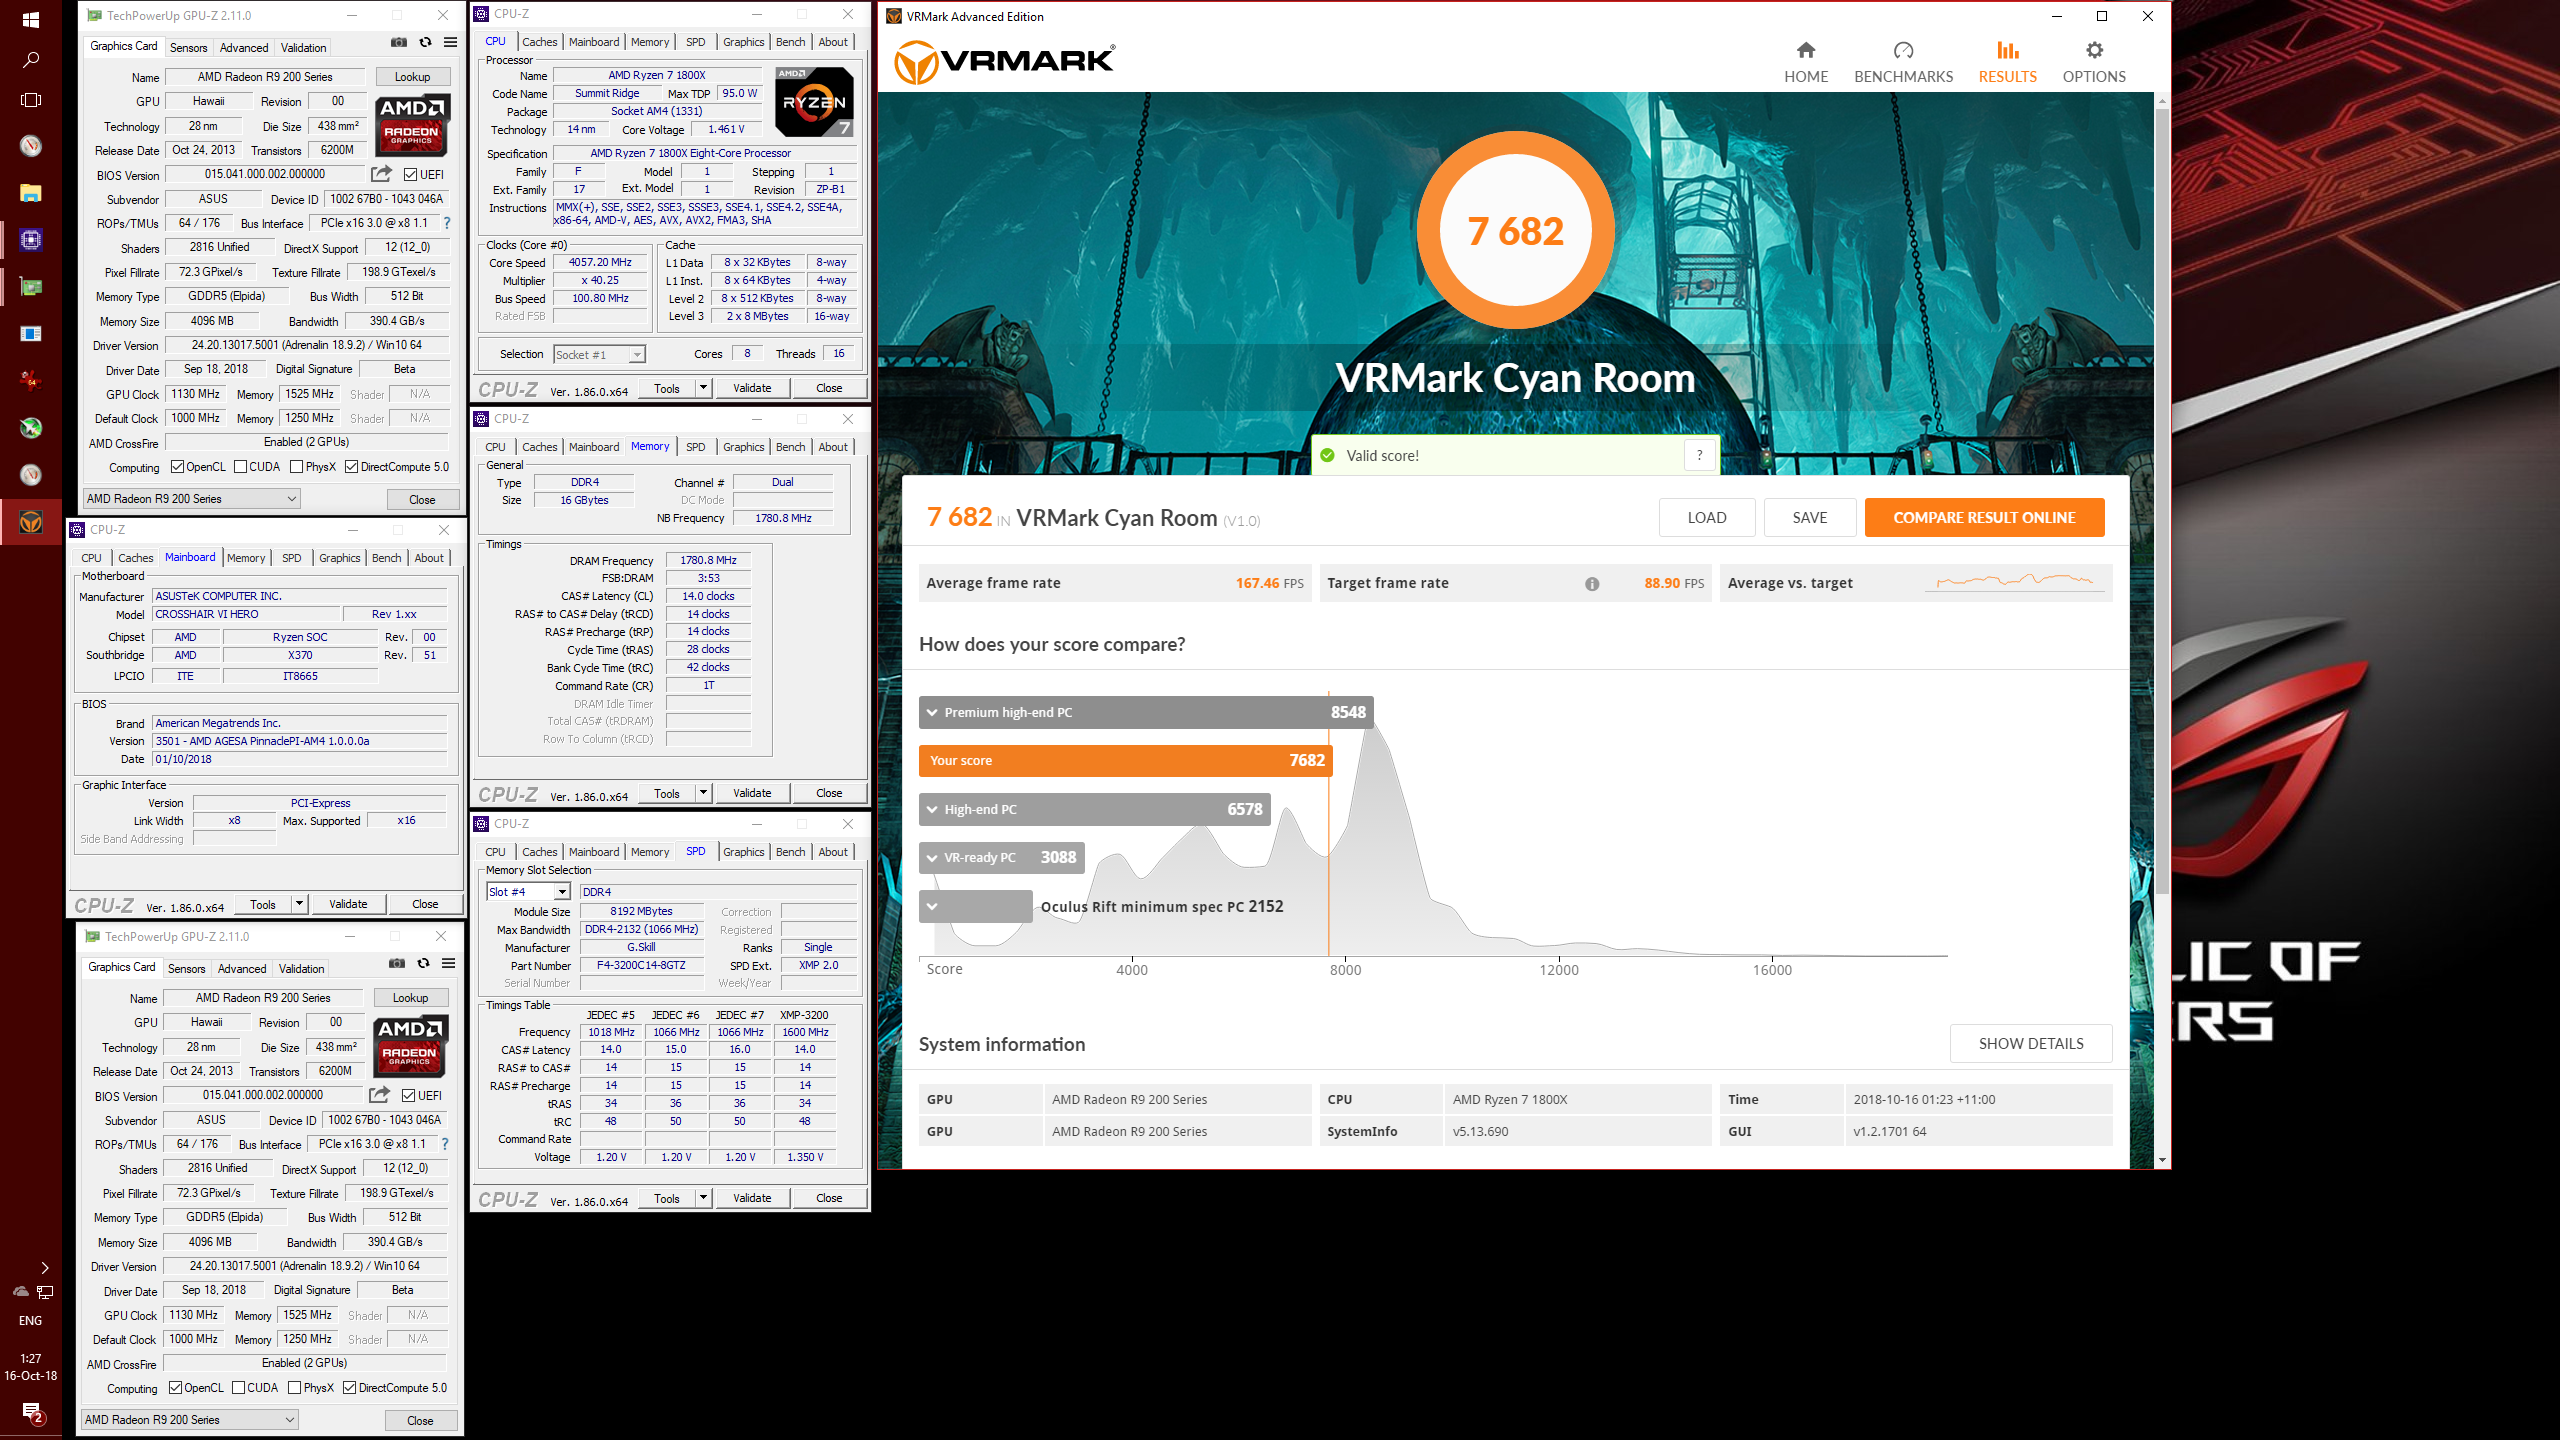Open the VRMark BENCHMARKS section
Screen dimensions: 2560x1440
pos(1903,62)
